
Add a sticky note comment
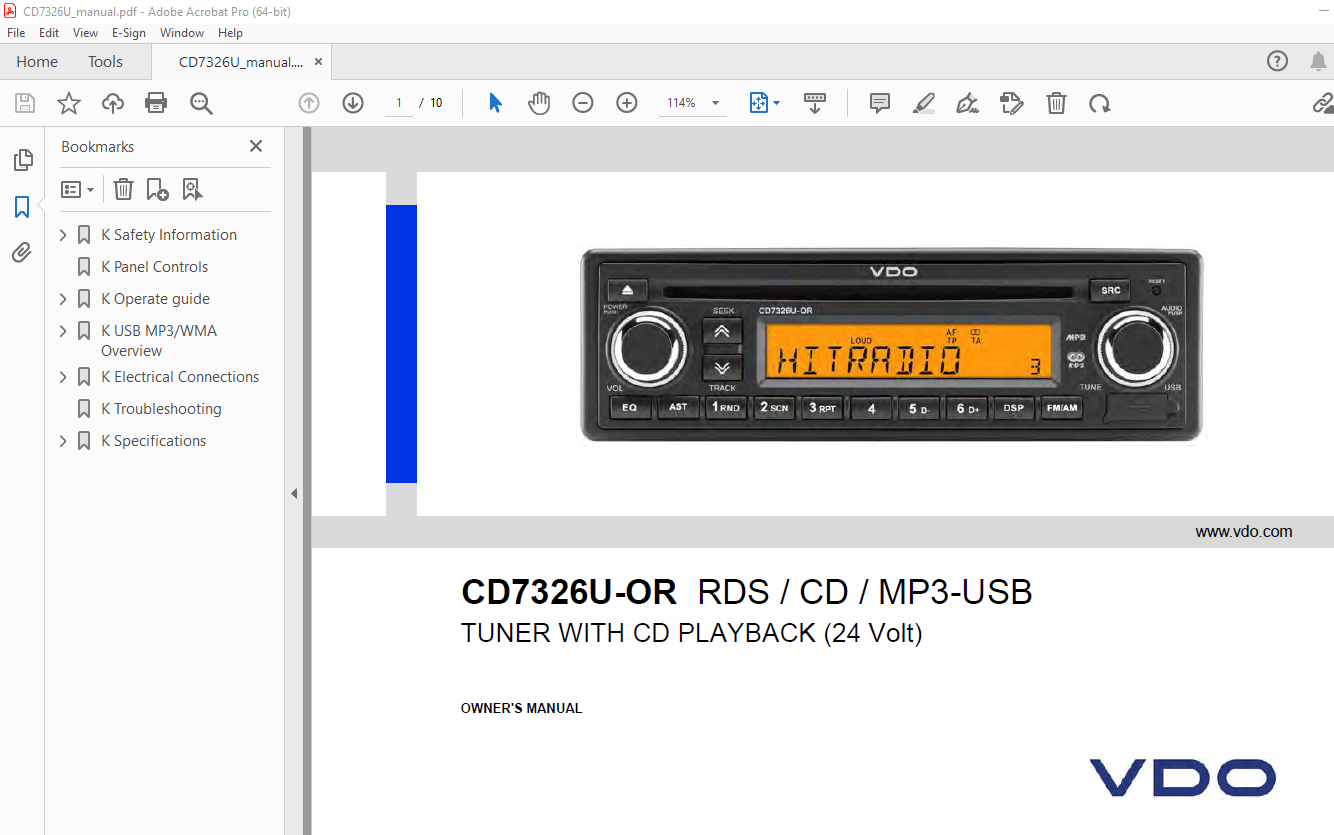[880, 103]
